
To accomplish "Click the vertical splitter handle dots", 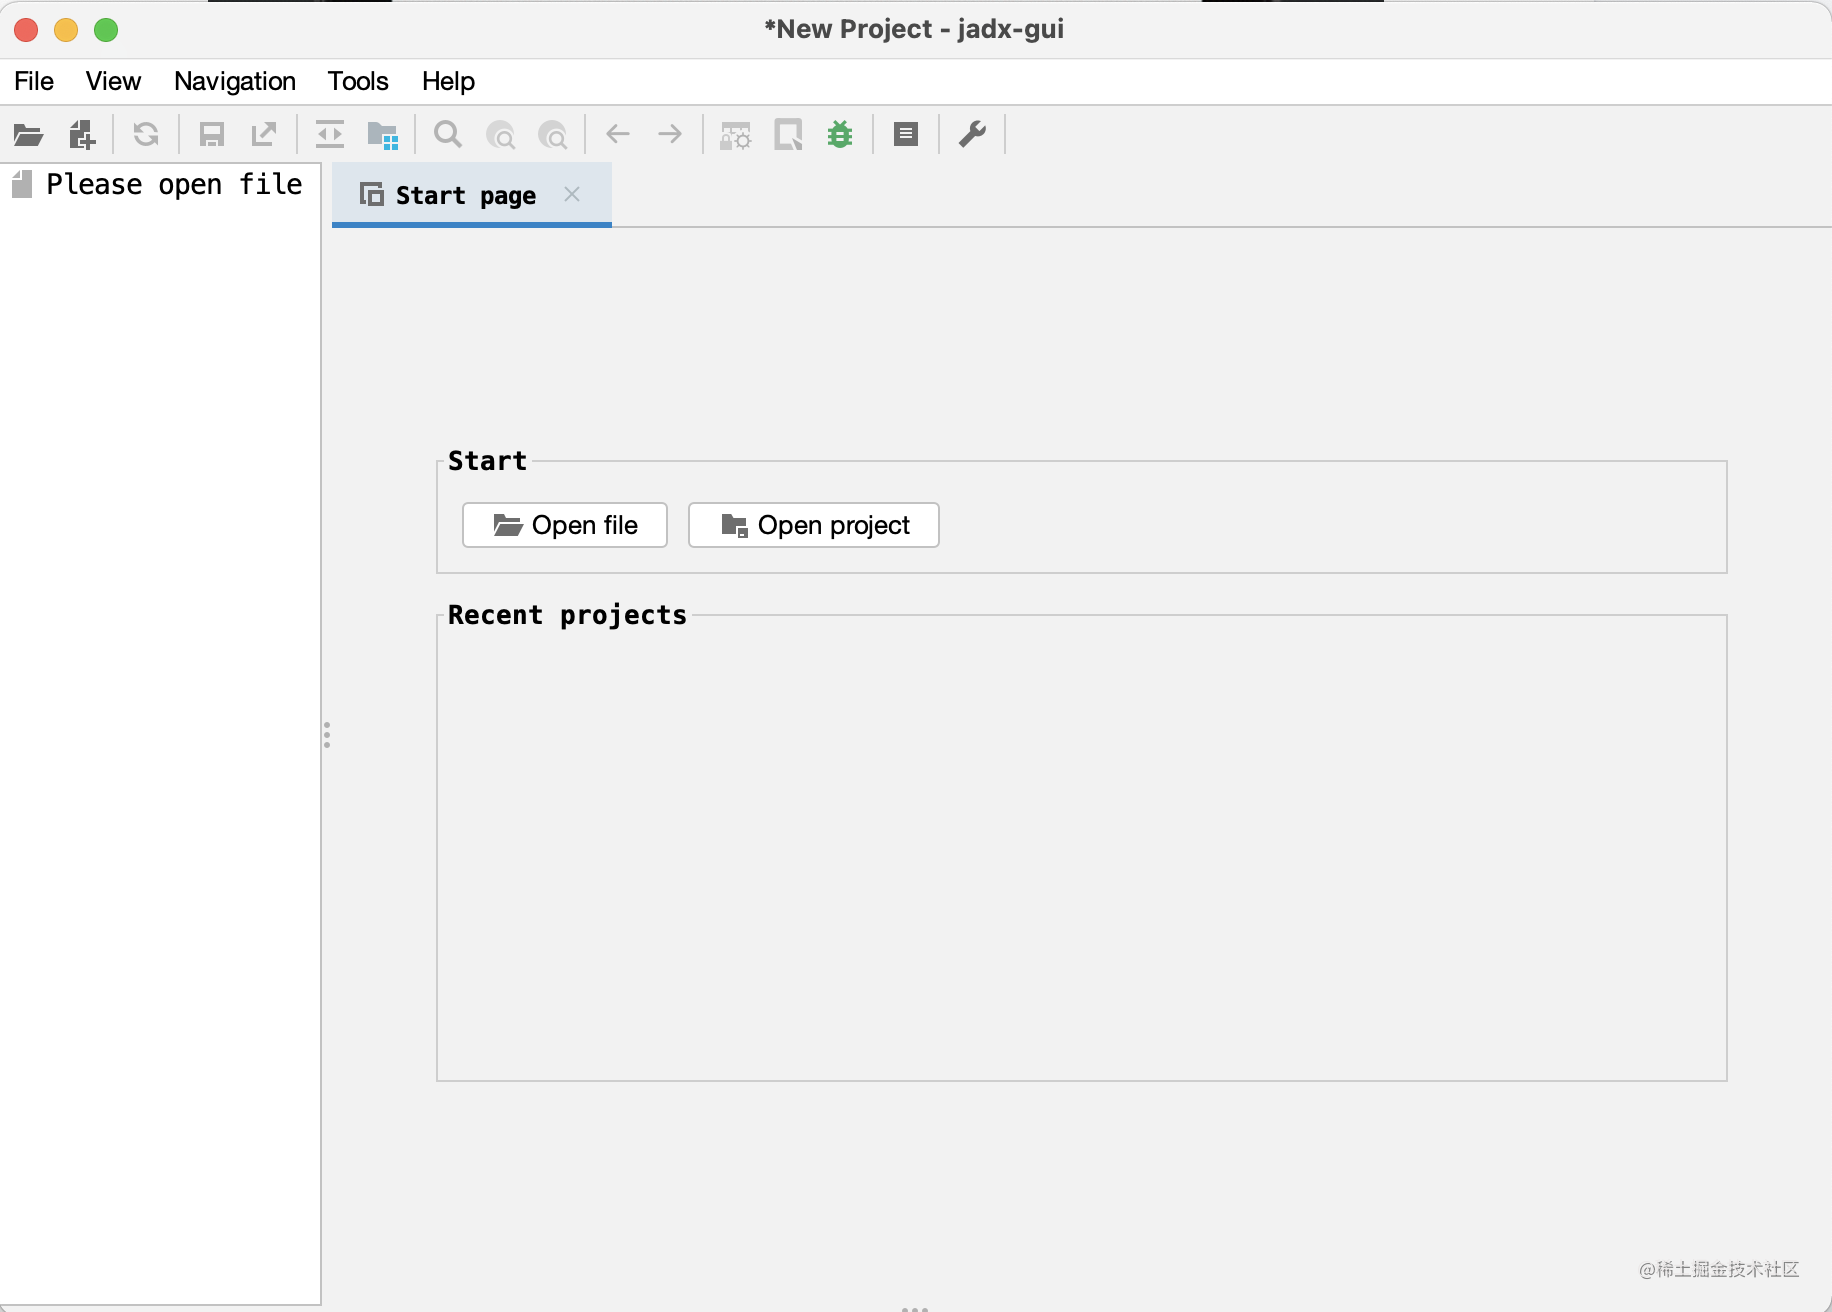I will click(x=327, y=735).
